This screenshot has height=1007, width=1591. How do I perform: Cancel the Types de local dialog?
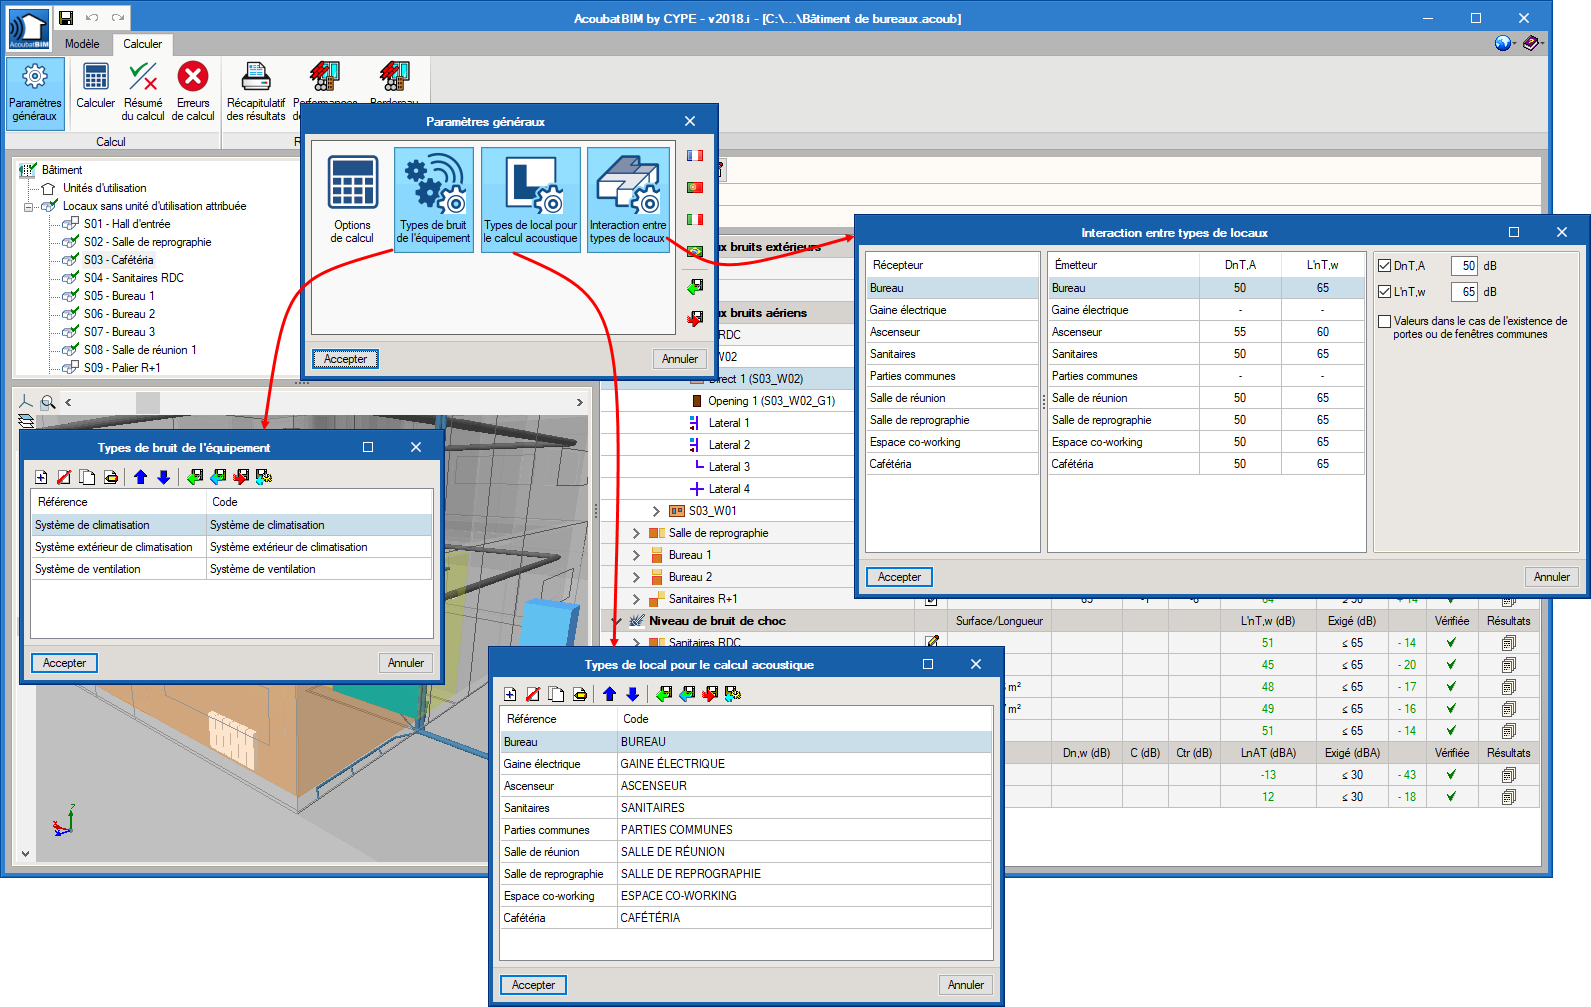coord(966,985)
